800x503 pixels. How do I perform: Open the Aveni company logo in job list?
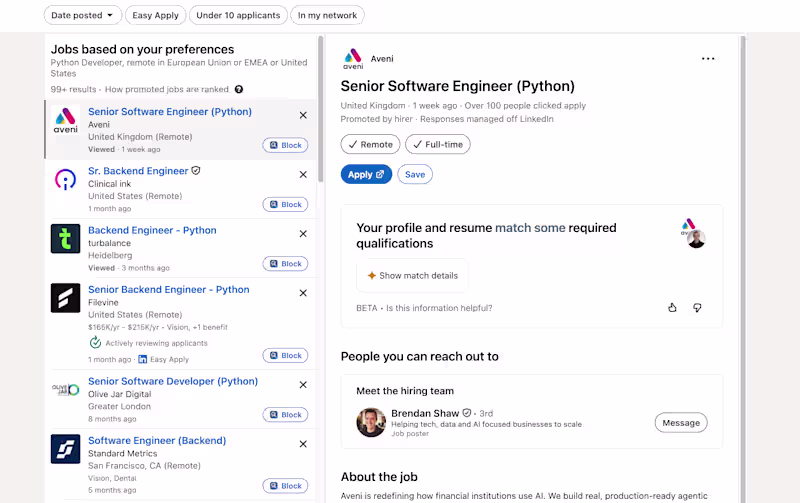pos(65,120)
